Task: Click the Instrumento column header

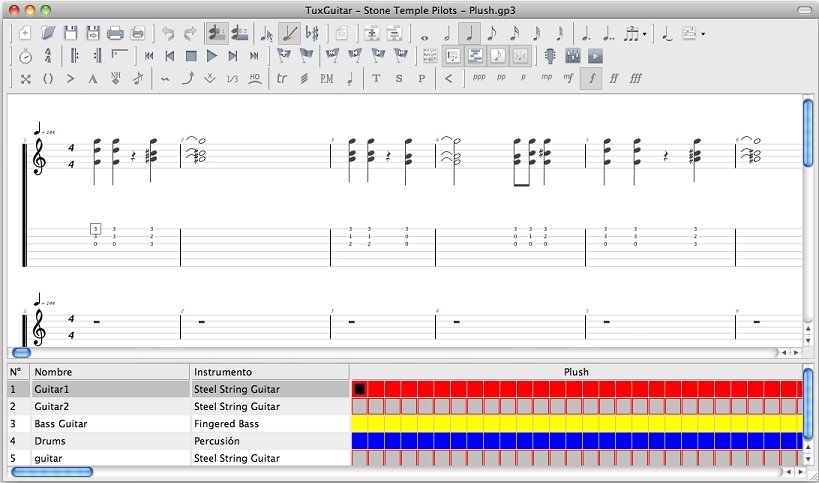Action: tap(270, 372)
